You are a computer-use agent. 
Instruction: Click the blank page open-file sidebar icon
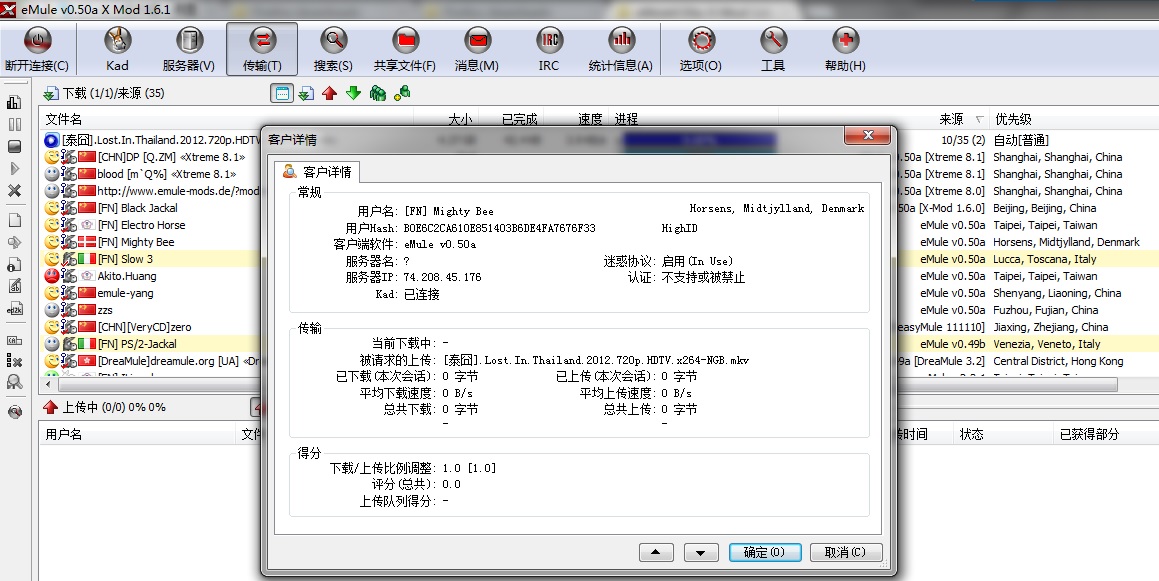pos(14,220)
